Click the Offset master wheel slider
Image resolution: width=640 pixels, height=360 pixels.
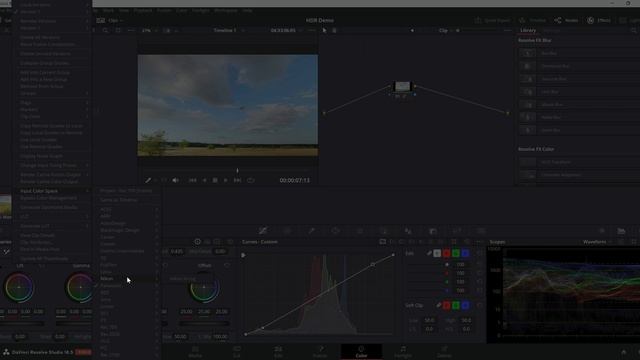click(204, 323)
